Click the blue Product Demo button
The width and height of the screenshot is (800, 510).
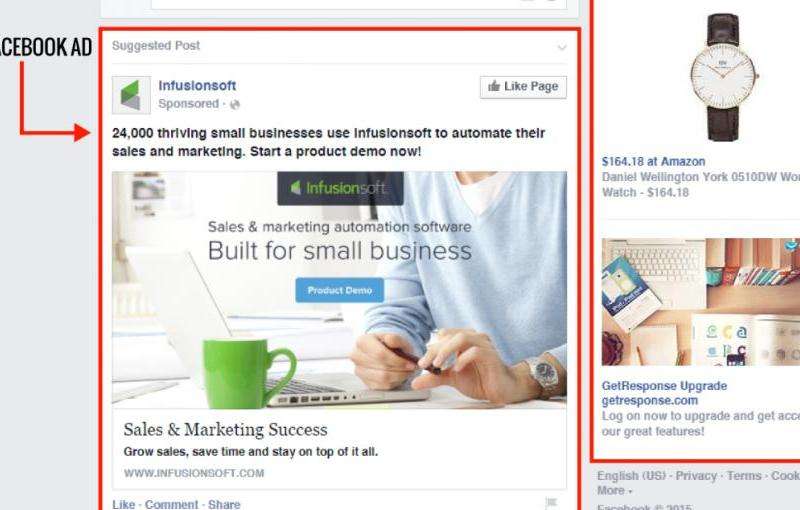click(340, 290)
